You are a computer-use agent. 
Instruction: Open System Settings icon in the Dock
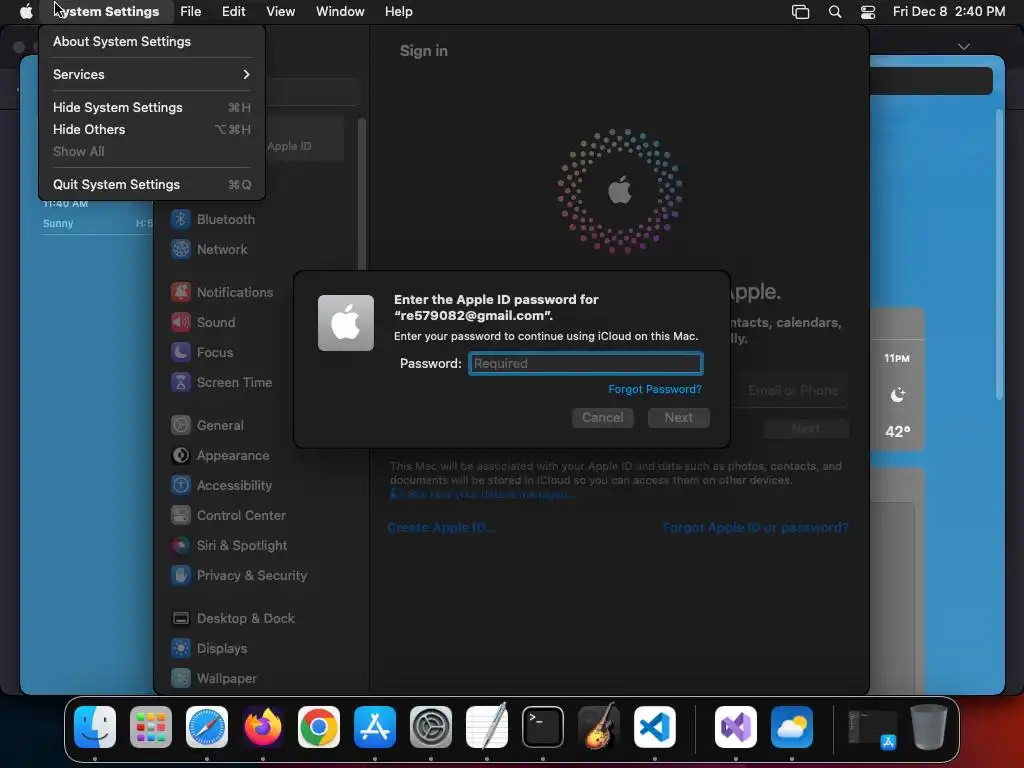(x=431, y=727)
